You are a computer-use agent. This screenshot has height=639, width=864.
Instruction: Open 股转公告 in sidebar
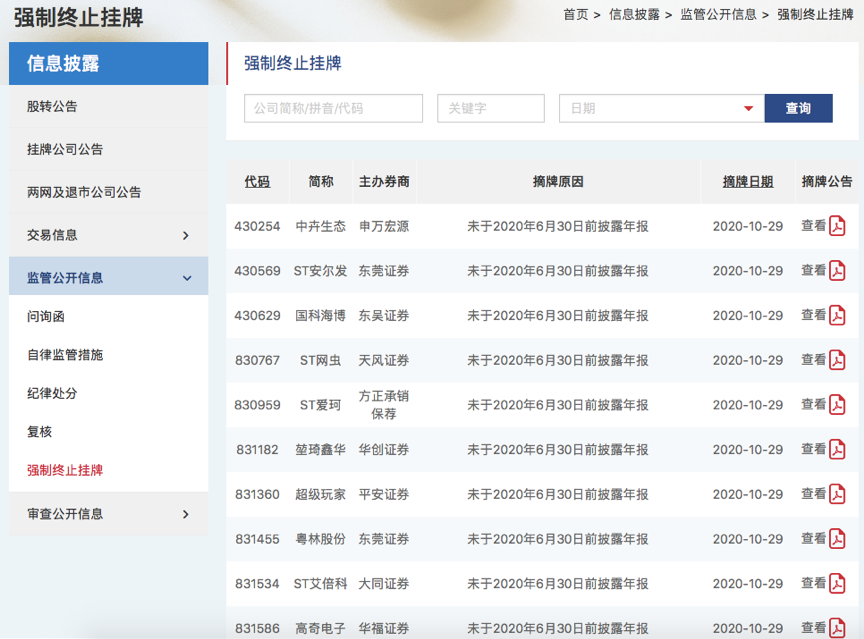click(x=52, y=106)
